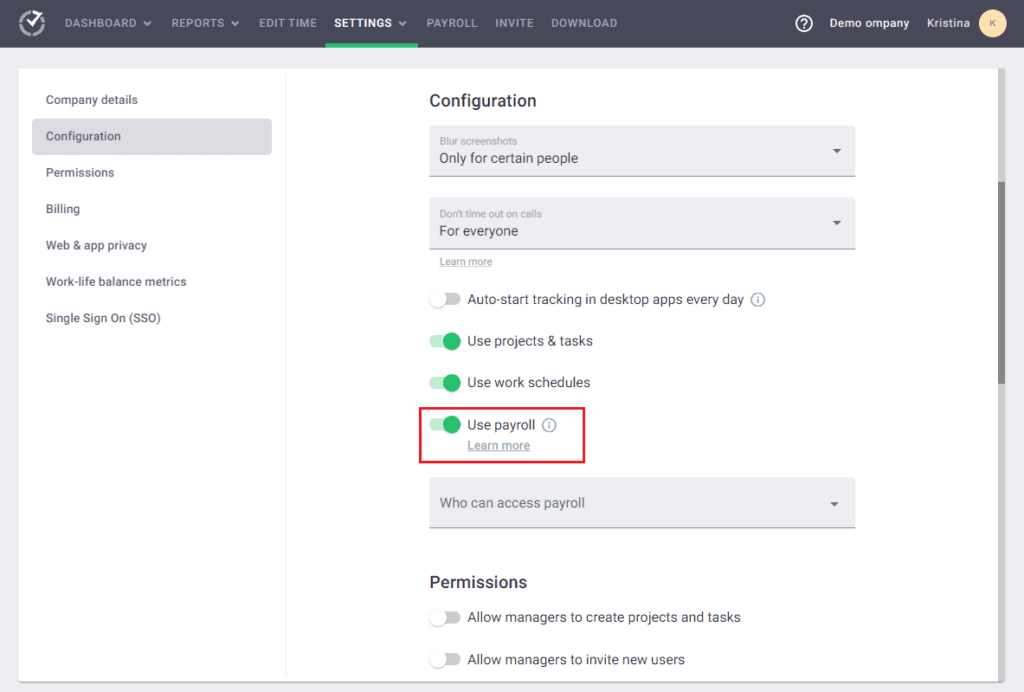Enable managers to create projects and tasks
The image size is (1024, 692).
(445, 617)
